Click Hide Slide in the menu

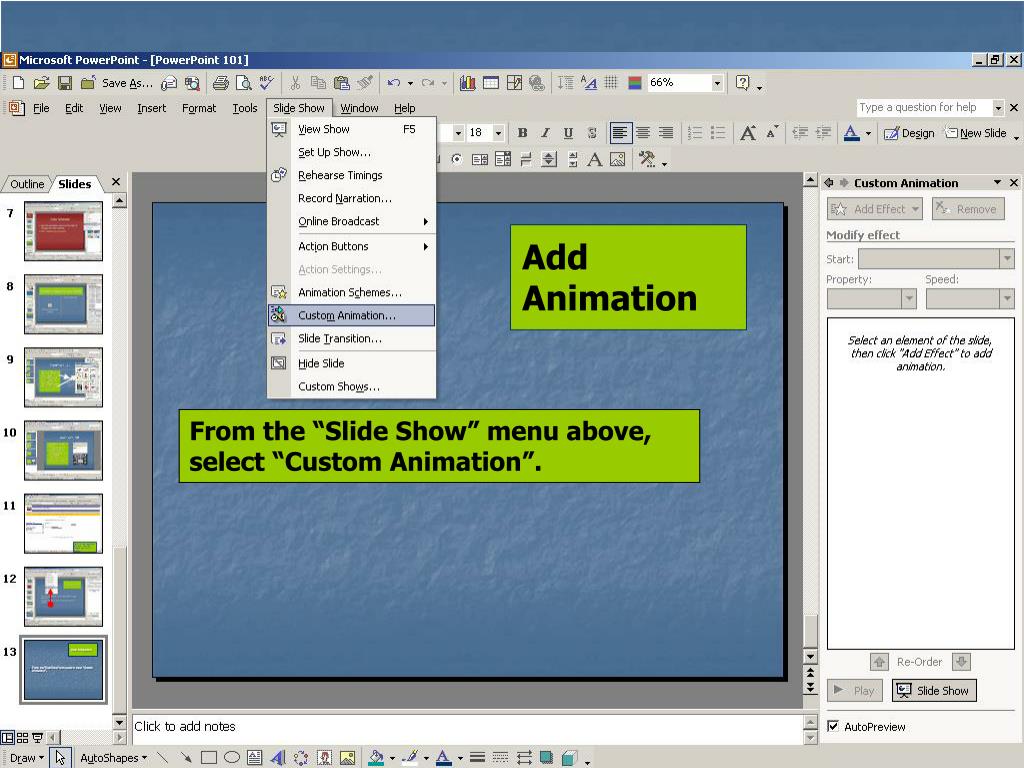(352, 363)
